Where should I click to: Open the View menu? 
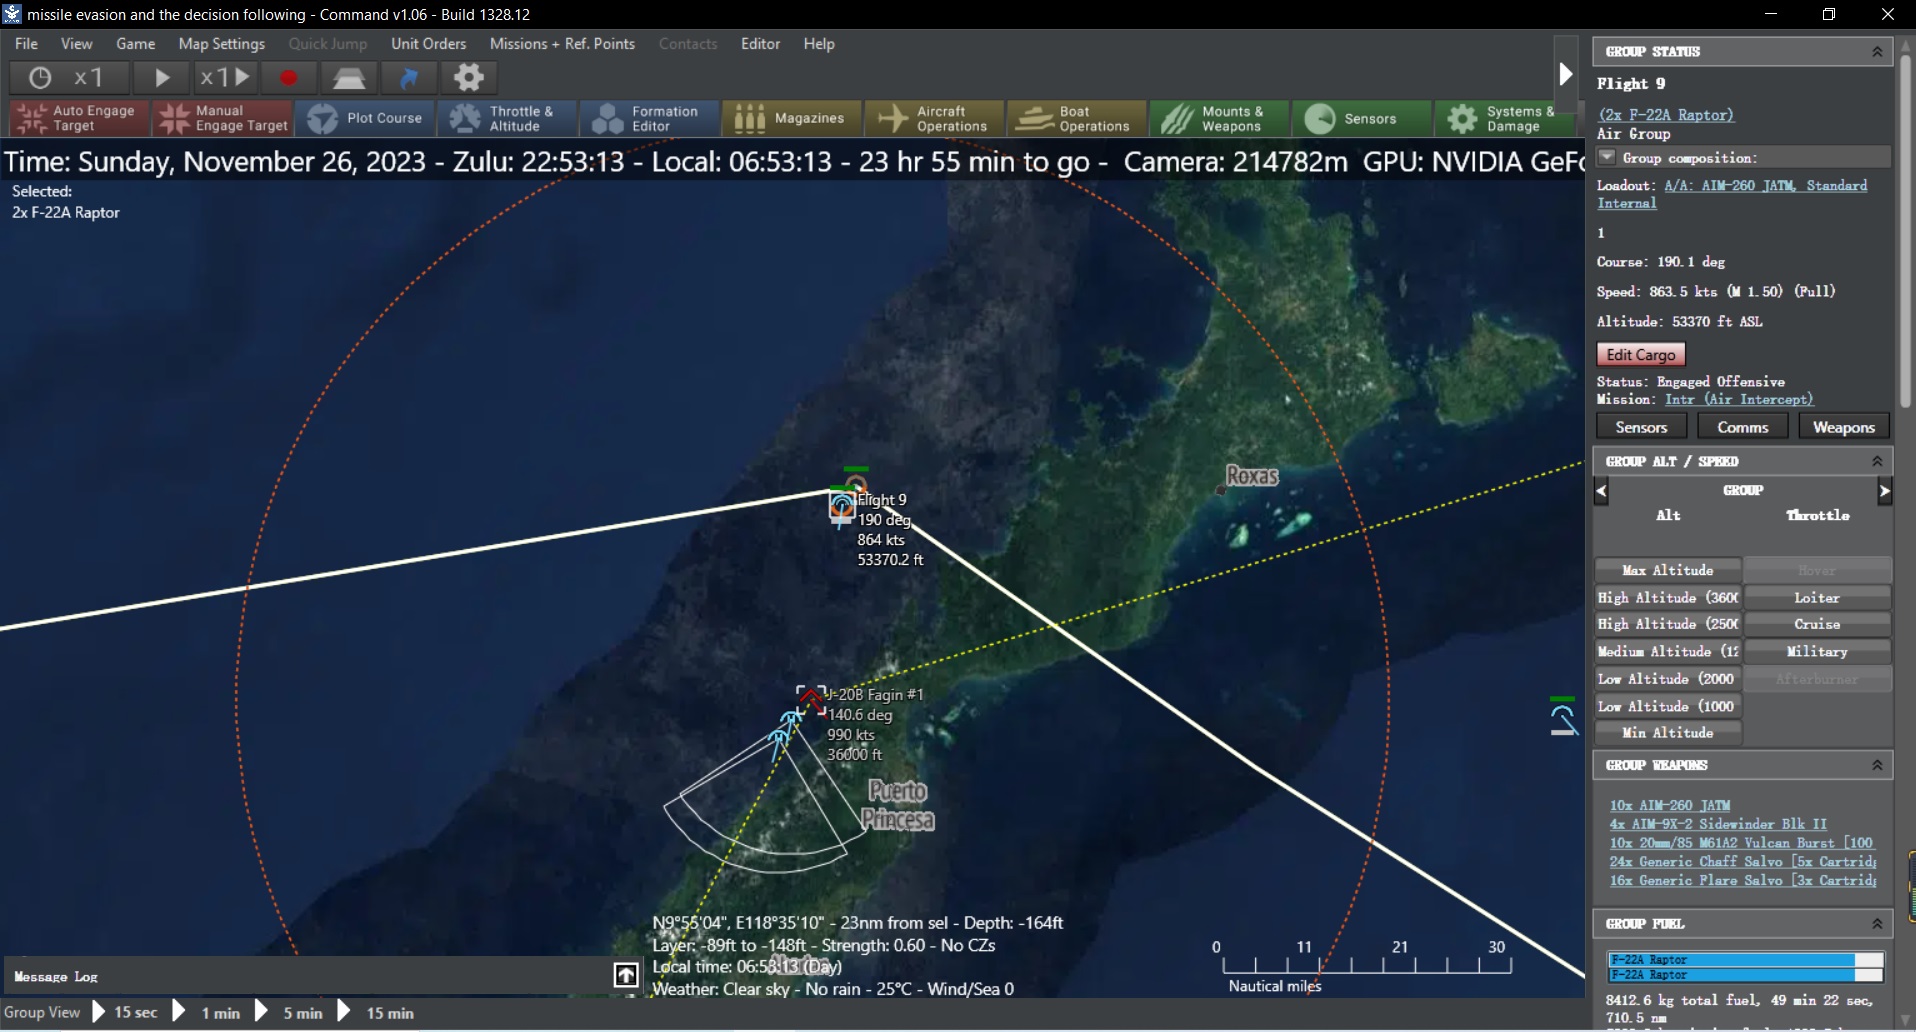pos(76,44)
